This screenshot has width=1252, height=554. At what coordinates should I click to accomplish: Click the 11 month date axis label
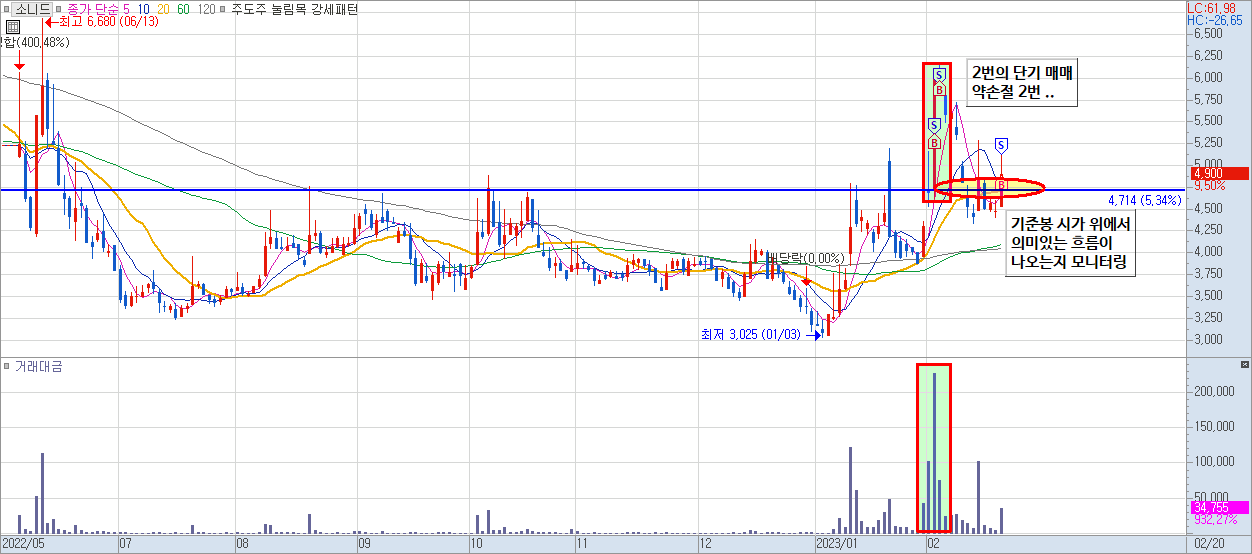[x=582, y=545]
